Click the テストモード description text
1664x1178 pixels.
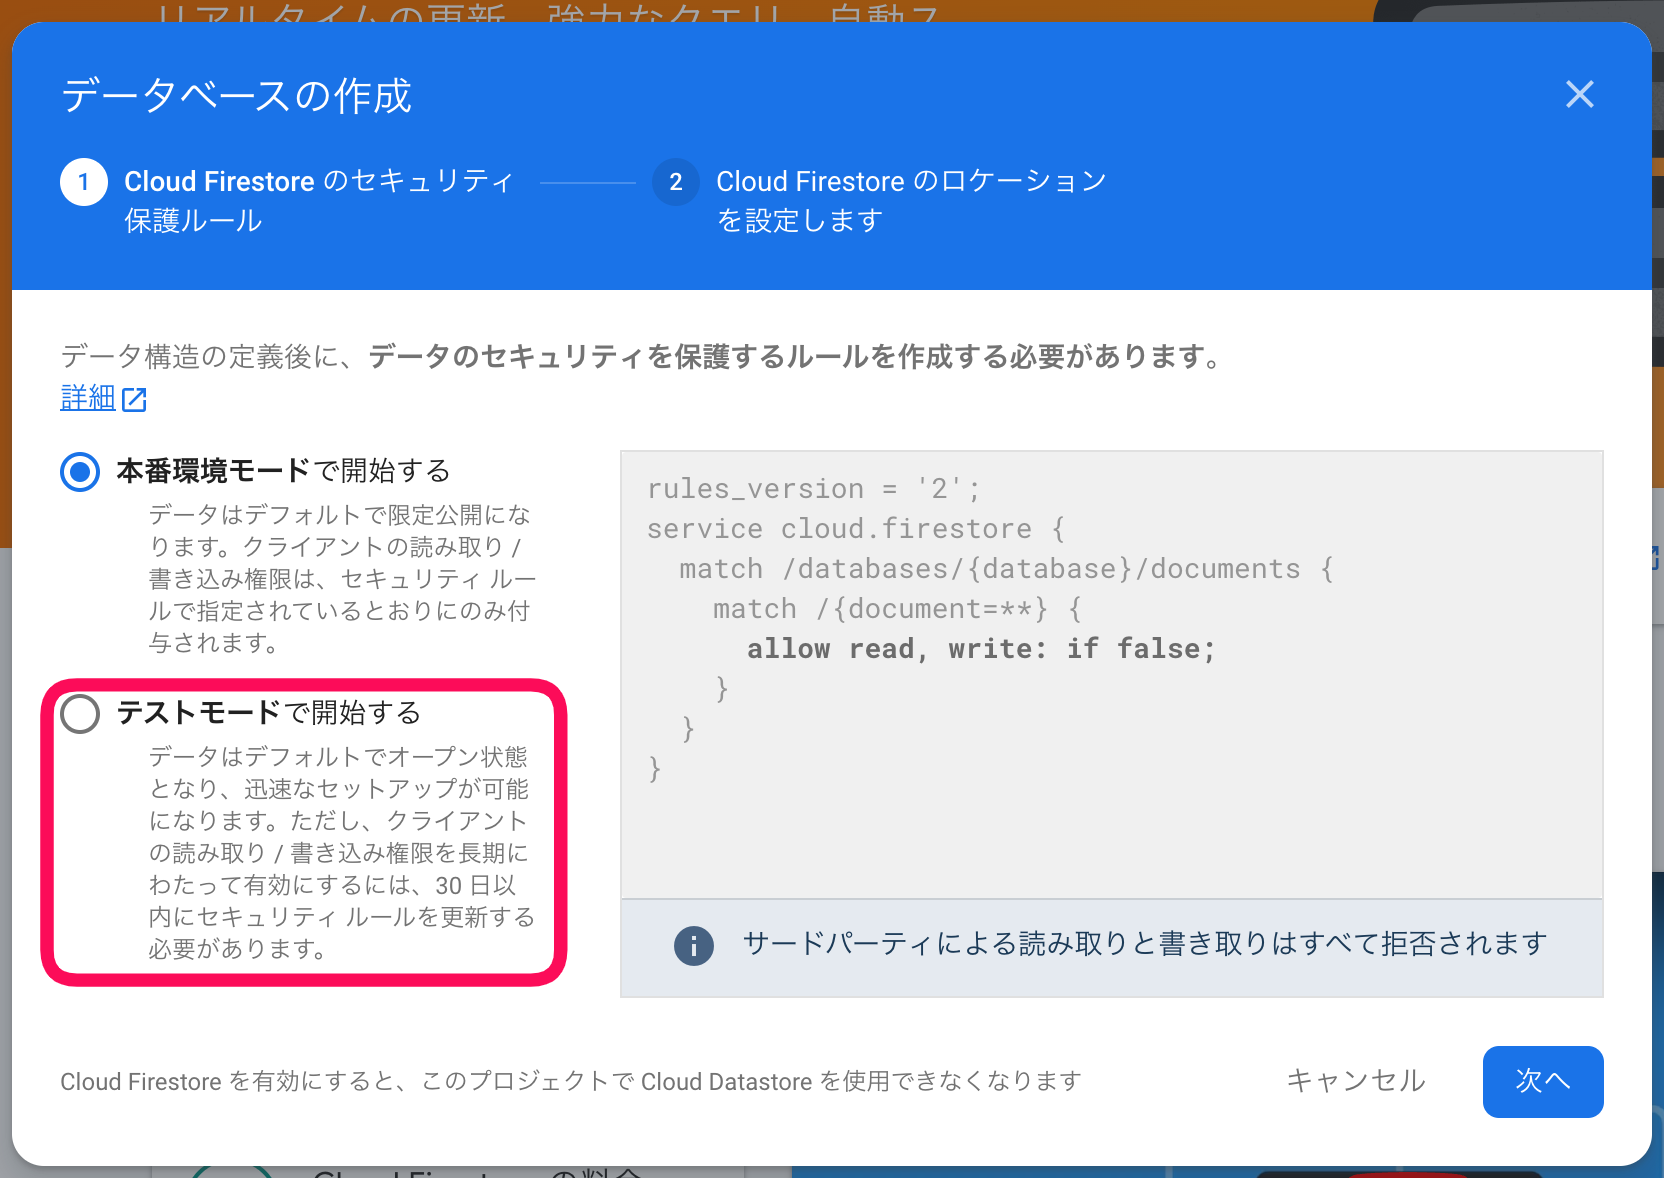(342, 853)
